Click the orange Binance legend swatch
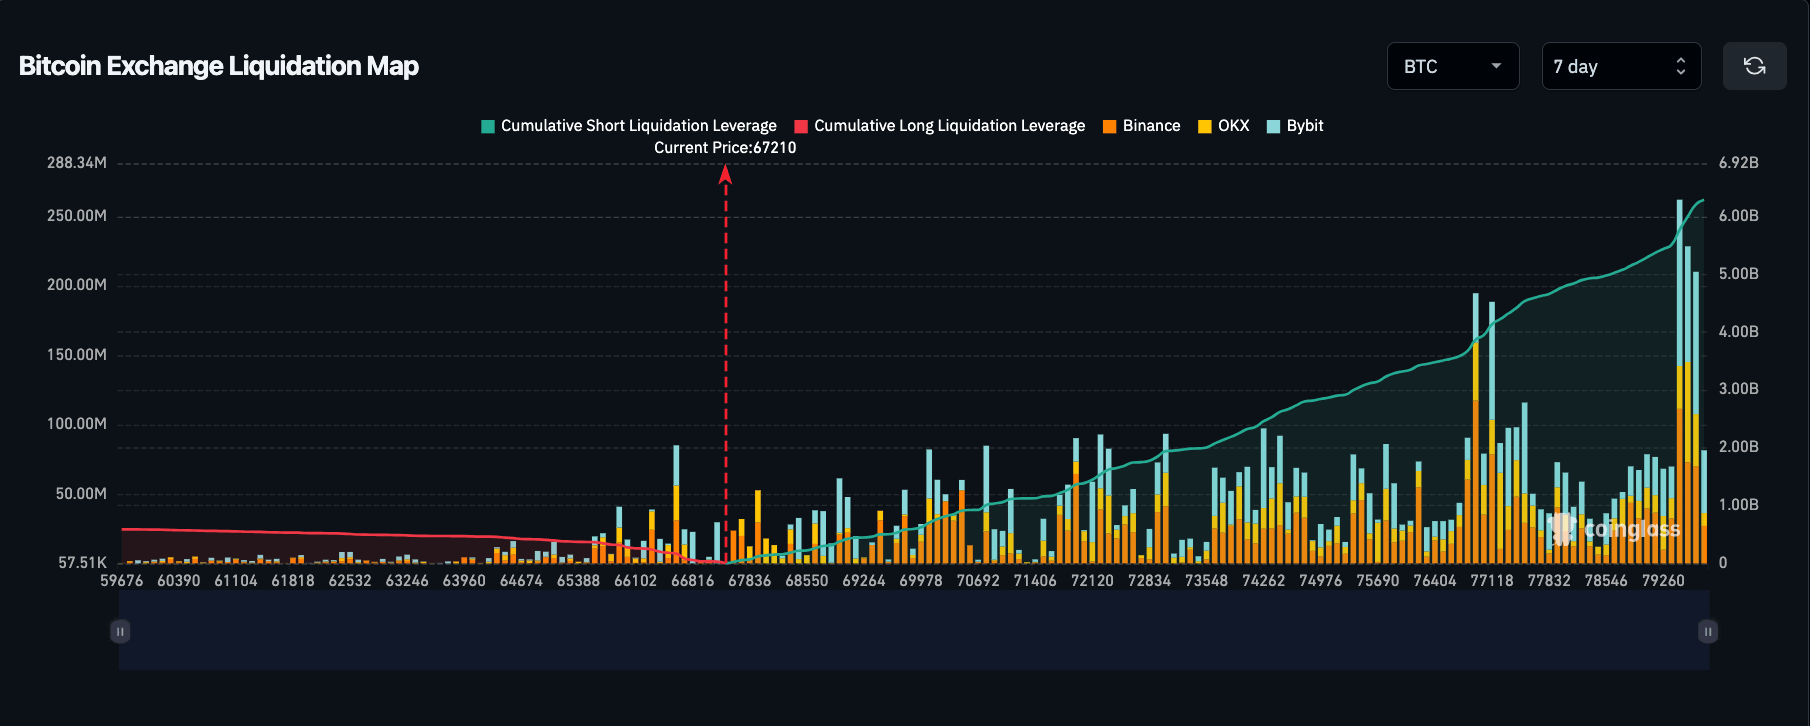Image resolution: width=1810 pixels, height=726 pixels. coord(1109,126)
